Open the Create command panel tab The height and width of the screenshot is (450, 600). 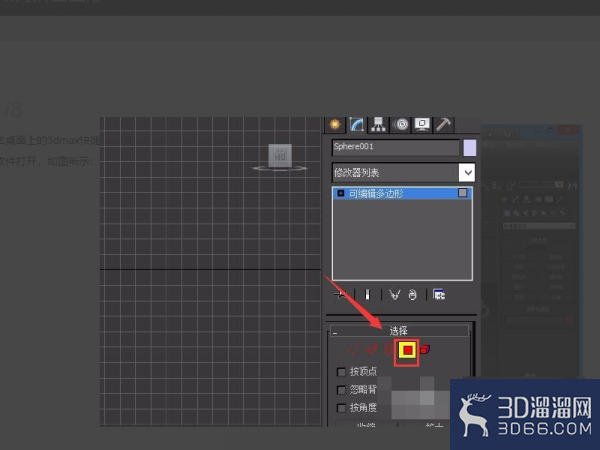[x=335, y=125]
